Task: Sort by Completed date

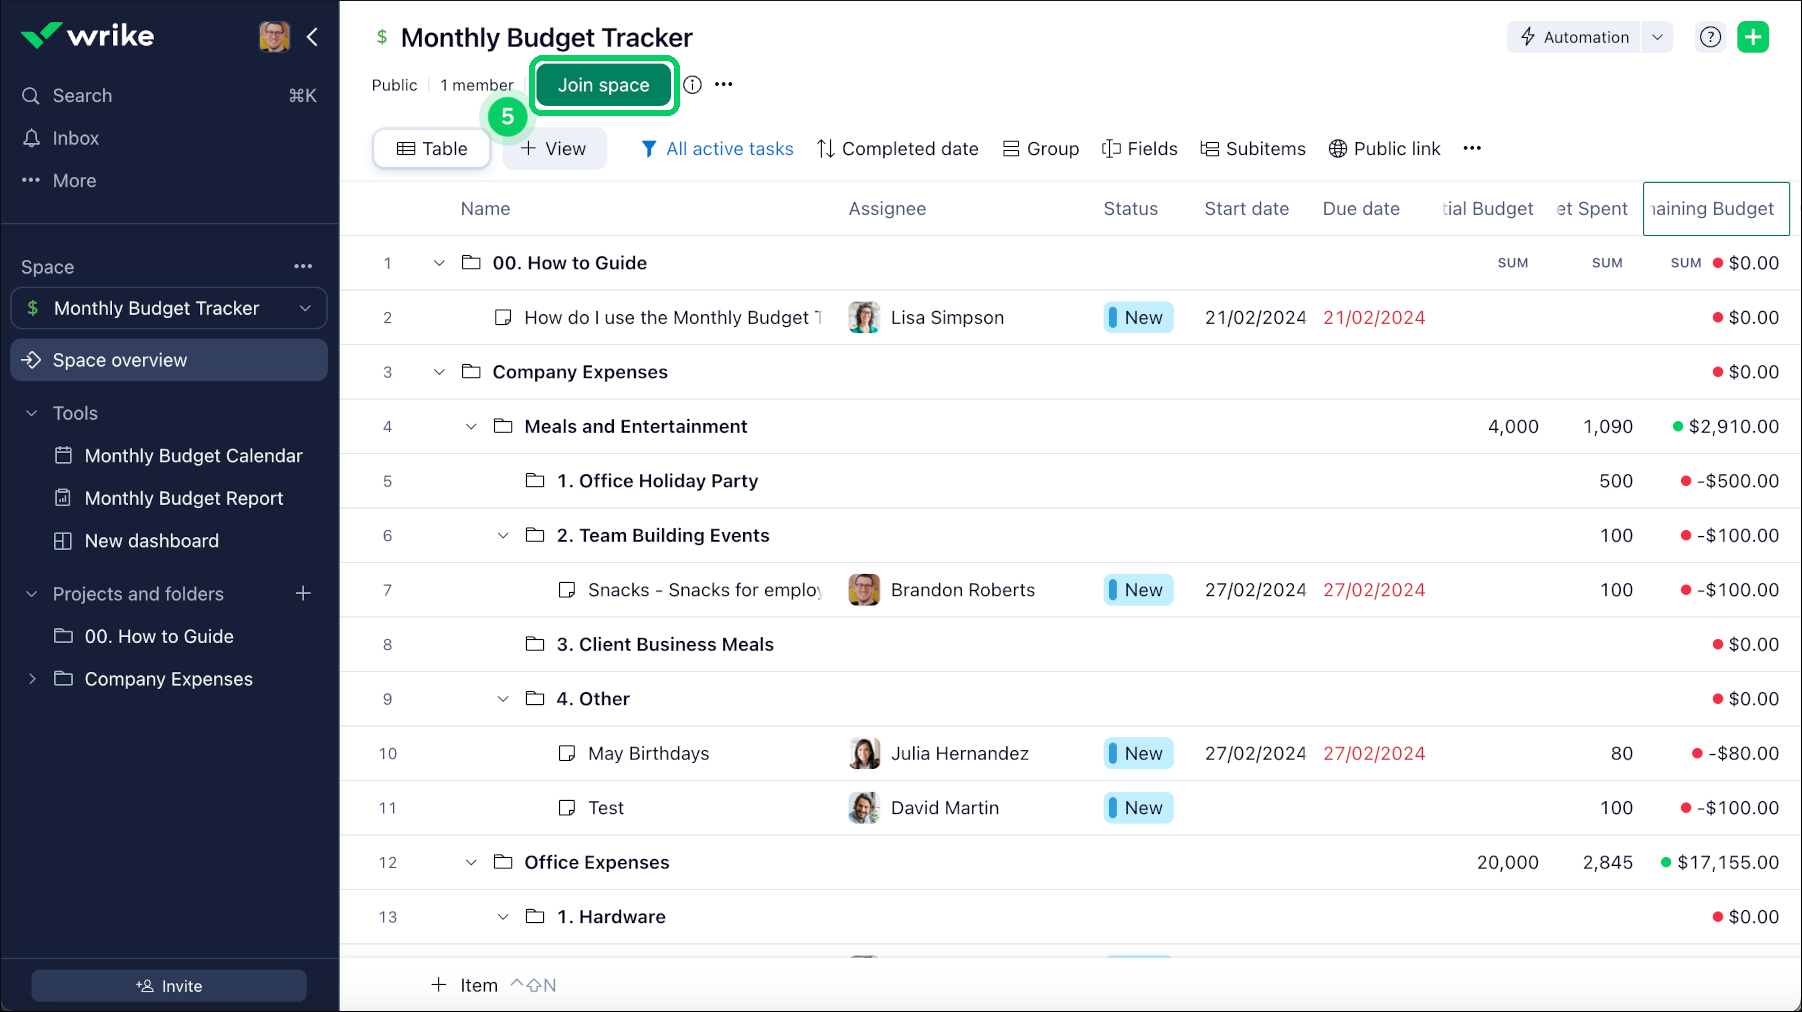Action: click(x=897, y=149)
